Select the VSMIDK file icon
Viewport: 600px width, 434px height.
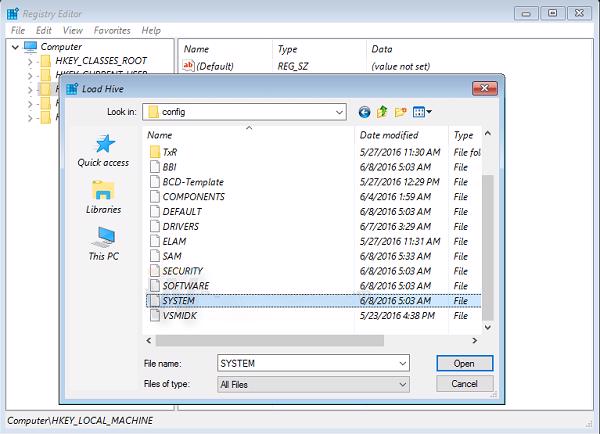click(x=155, y=315)
